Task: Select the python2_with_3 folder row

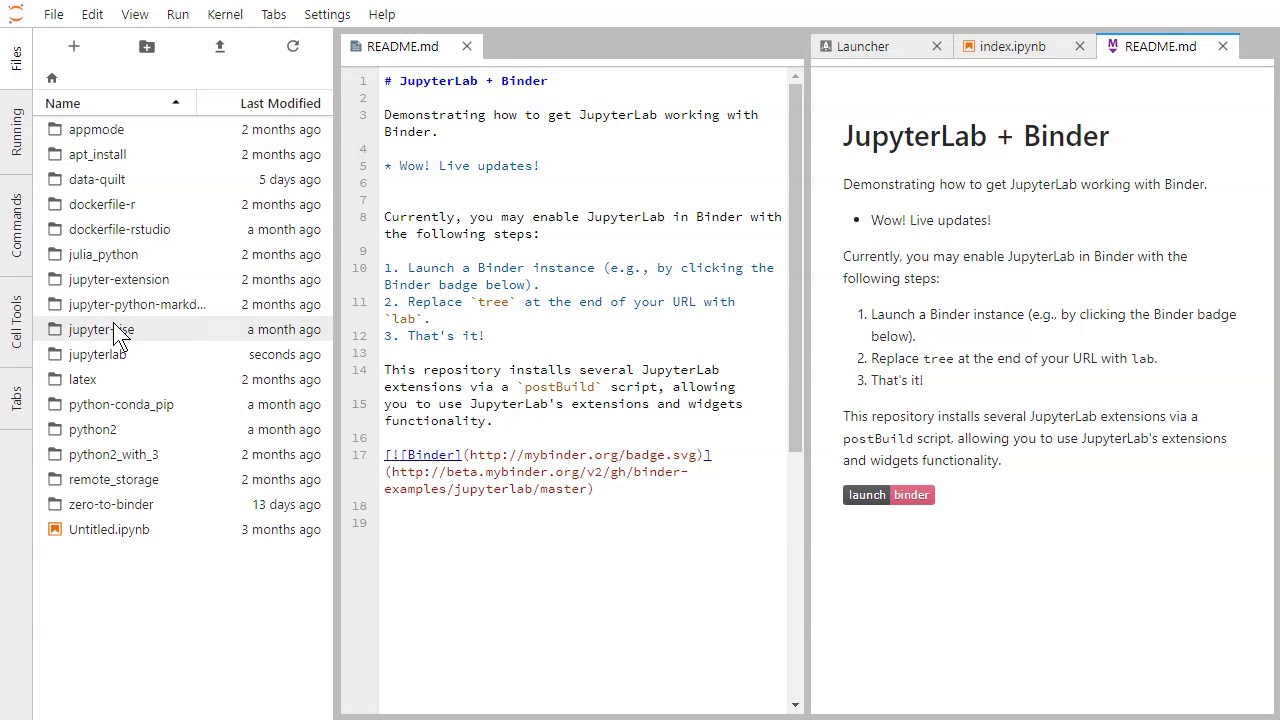Action: (x=185, y=454)
